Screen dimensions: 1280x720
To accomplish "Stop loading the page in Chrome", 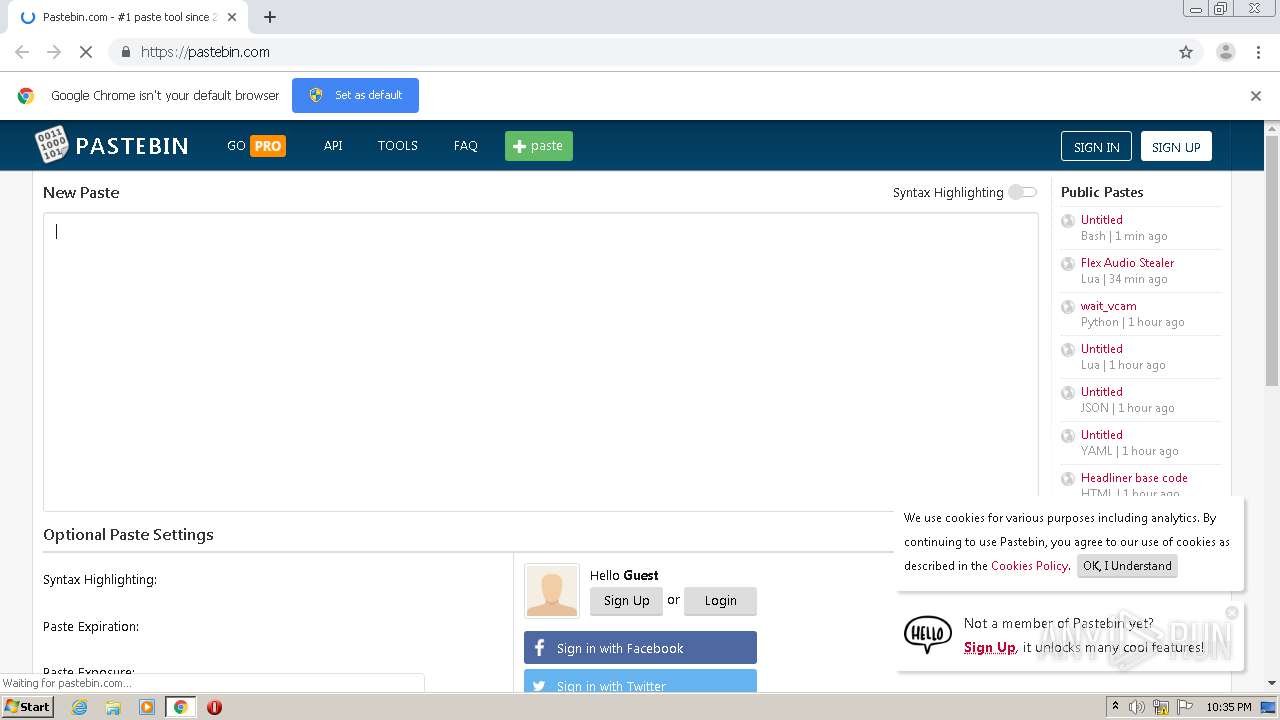I will pos(86,52).
